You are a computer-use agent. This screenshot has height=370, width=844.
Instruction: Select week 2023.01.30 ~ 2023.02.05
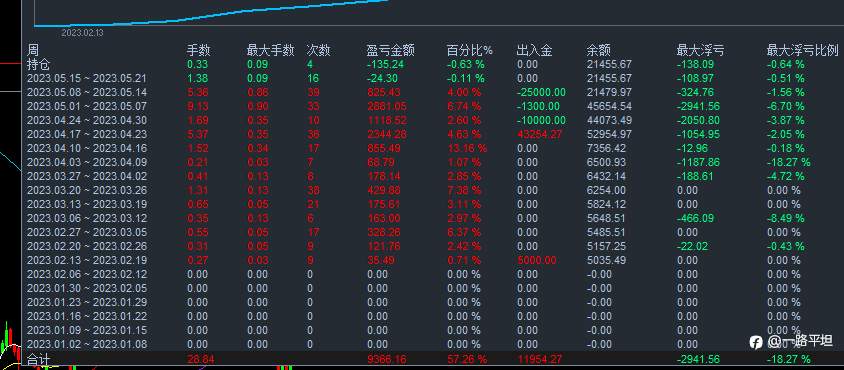87,289
